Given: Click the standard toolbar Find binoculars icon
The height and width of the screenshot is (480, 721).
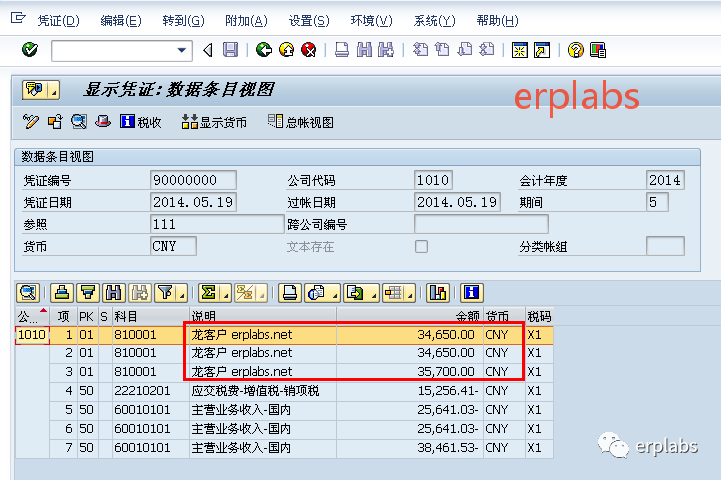Looking at the screenshot, I should point(364,50).
